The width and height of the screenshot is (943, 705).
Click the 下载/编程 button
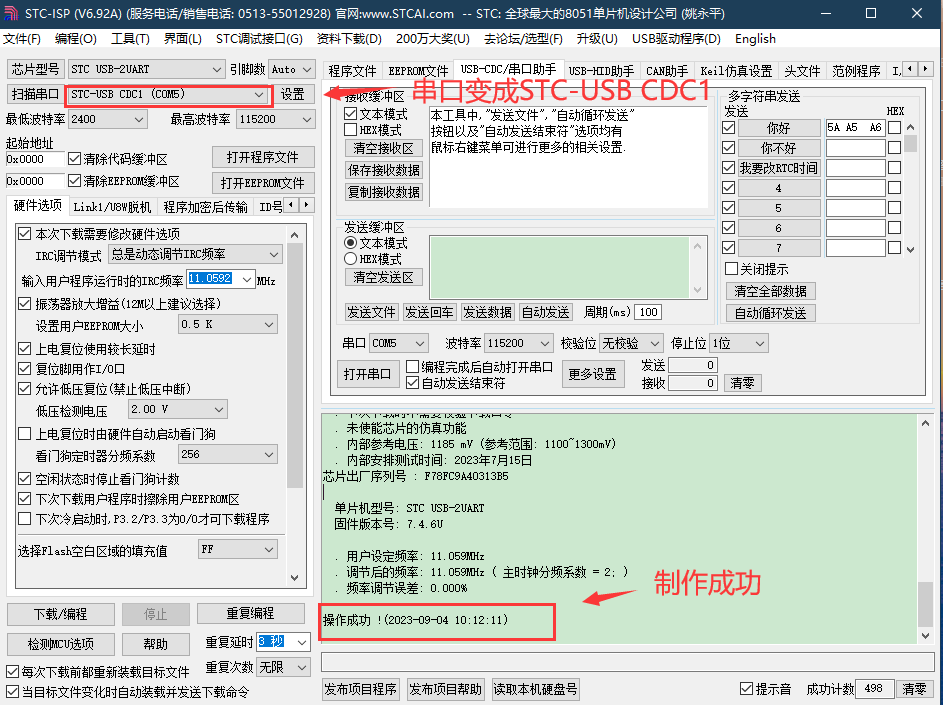(61, 614)
